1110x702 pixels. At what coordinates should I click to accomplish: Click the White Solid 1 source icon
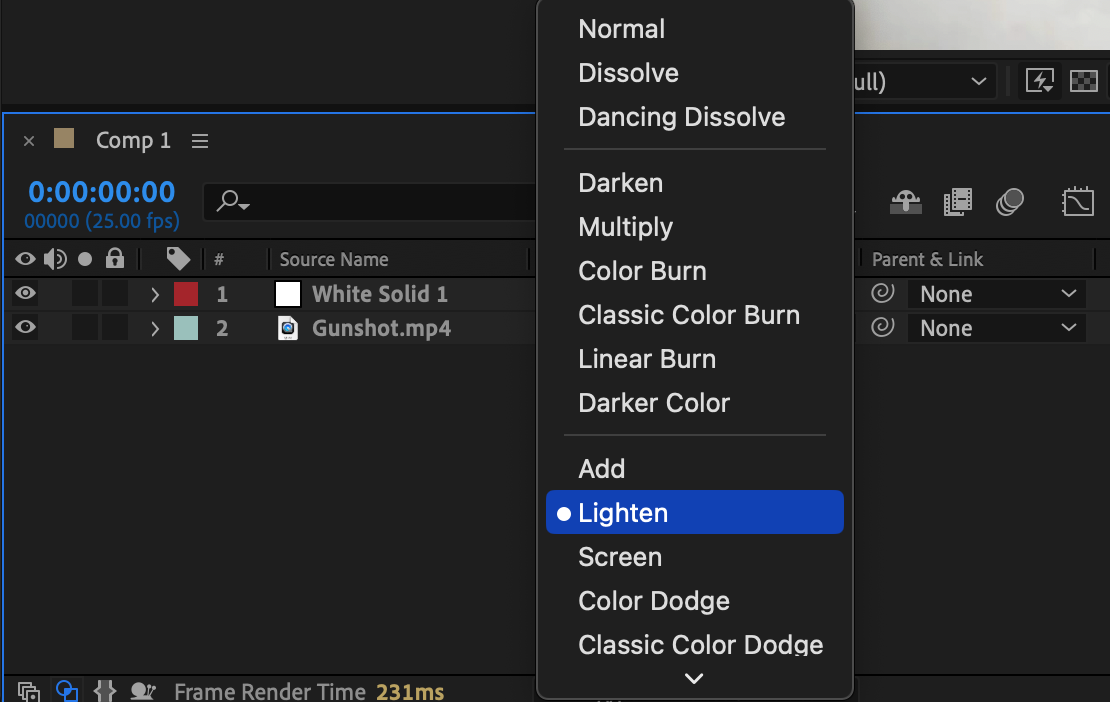[x=288, y=294]
